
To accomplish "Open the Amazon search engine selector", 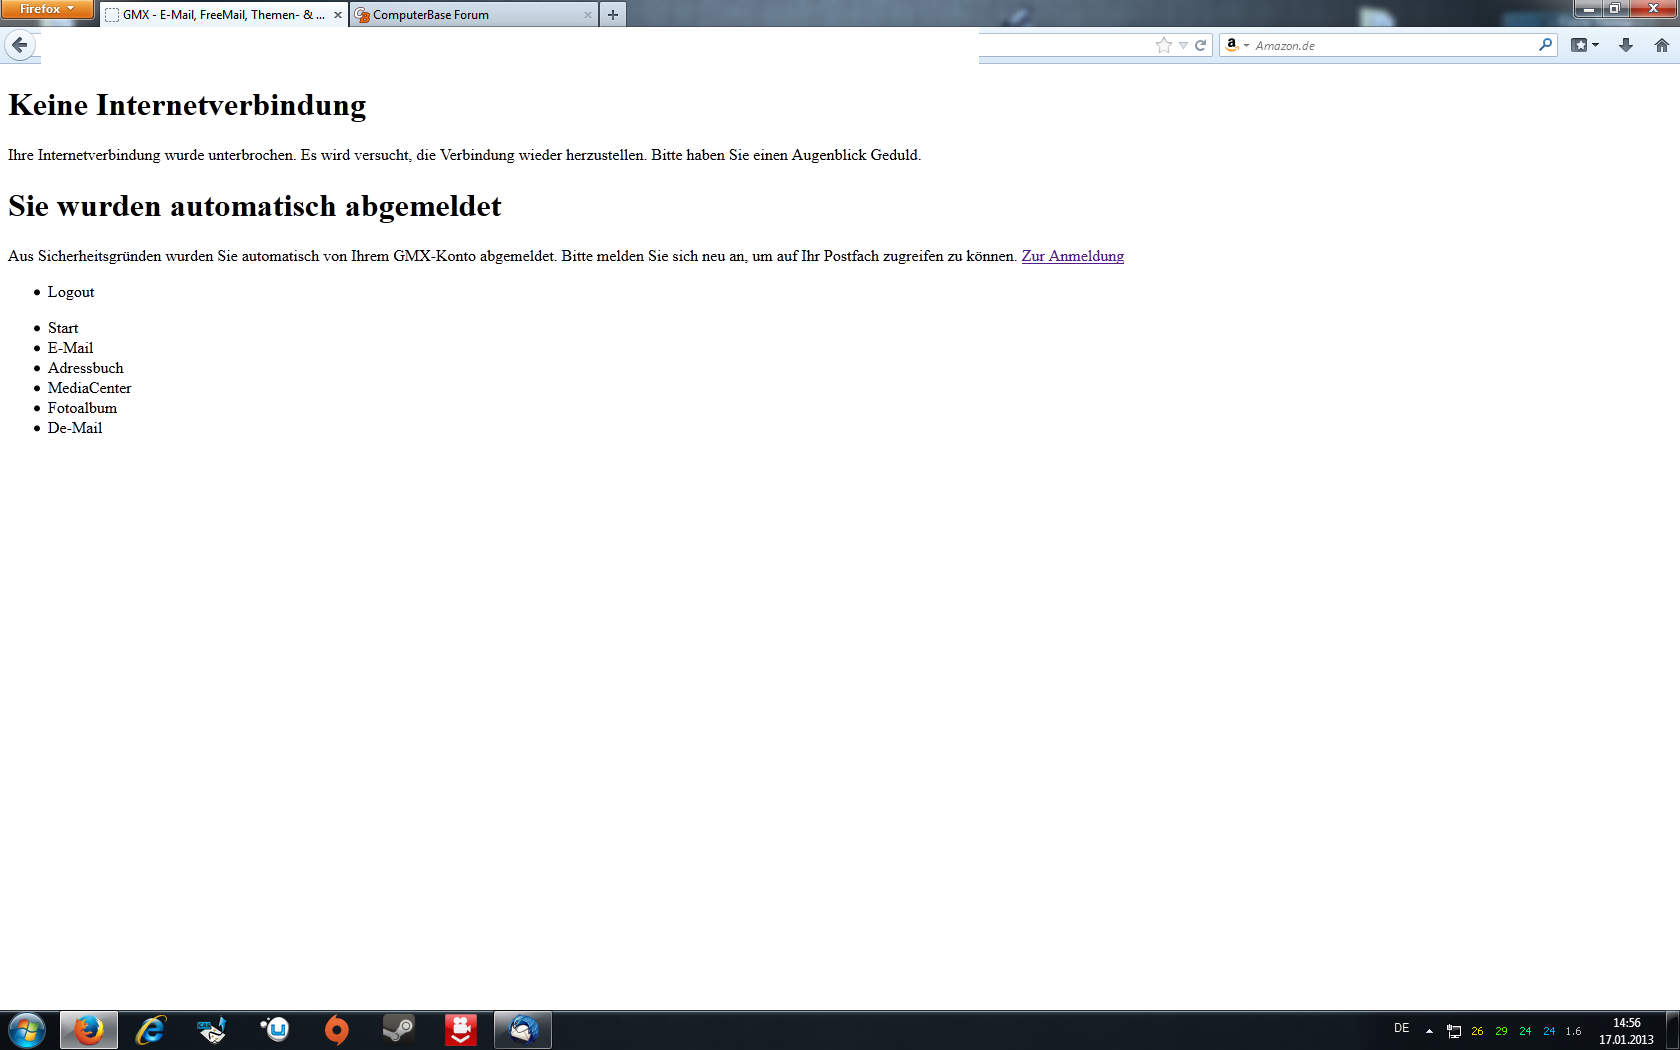I will [x=1237, y=45].
